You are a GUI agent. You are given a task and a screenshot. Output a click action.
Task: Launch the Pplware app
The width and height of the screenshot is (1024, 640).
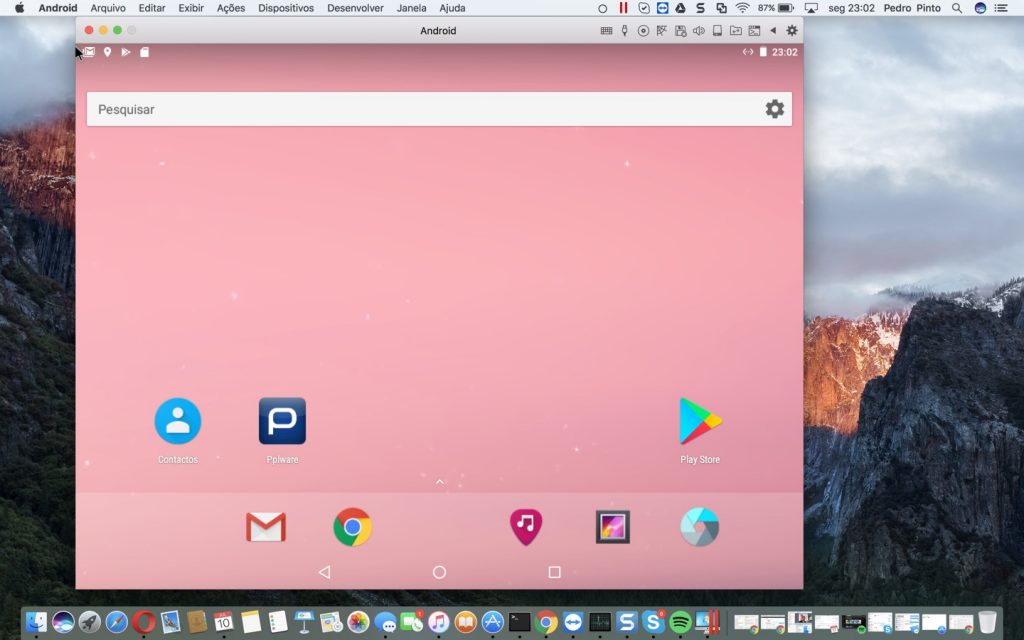pos(282,422)
